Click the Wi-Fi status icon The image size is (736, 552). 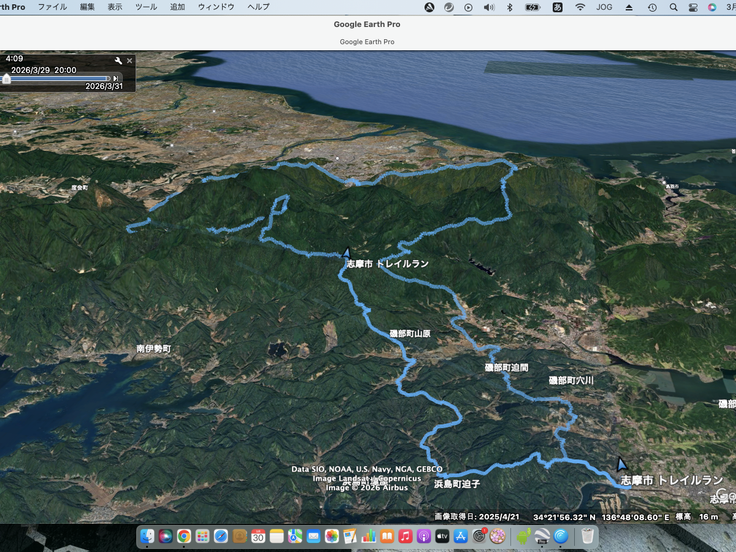(580, 7)
